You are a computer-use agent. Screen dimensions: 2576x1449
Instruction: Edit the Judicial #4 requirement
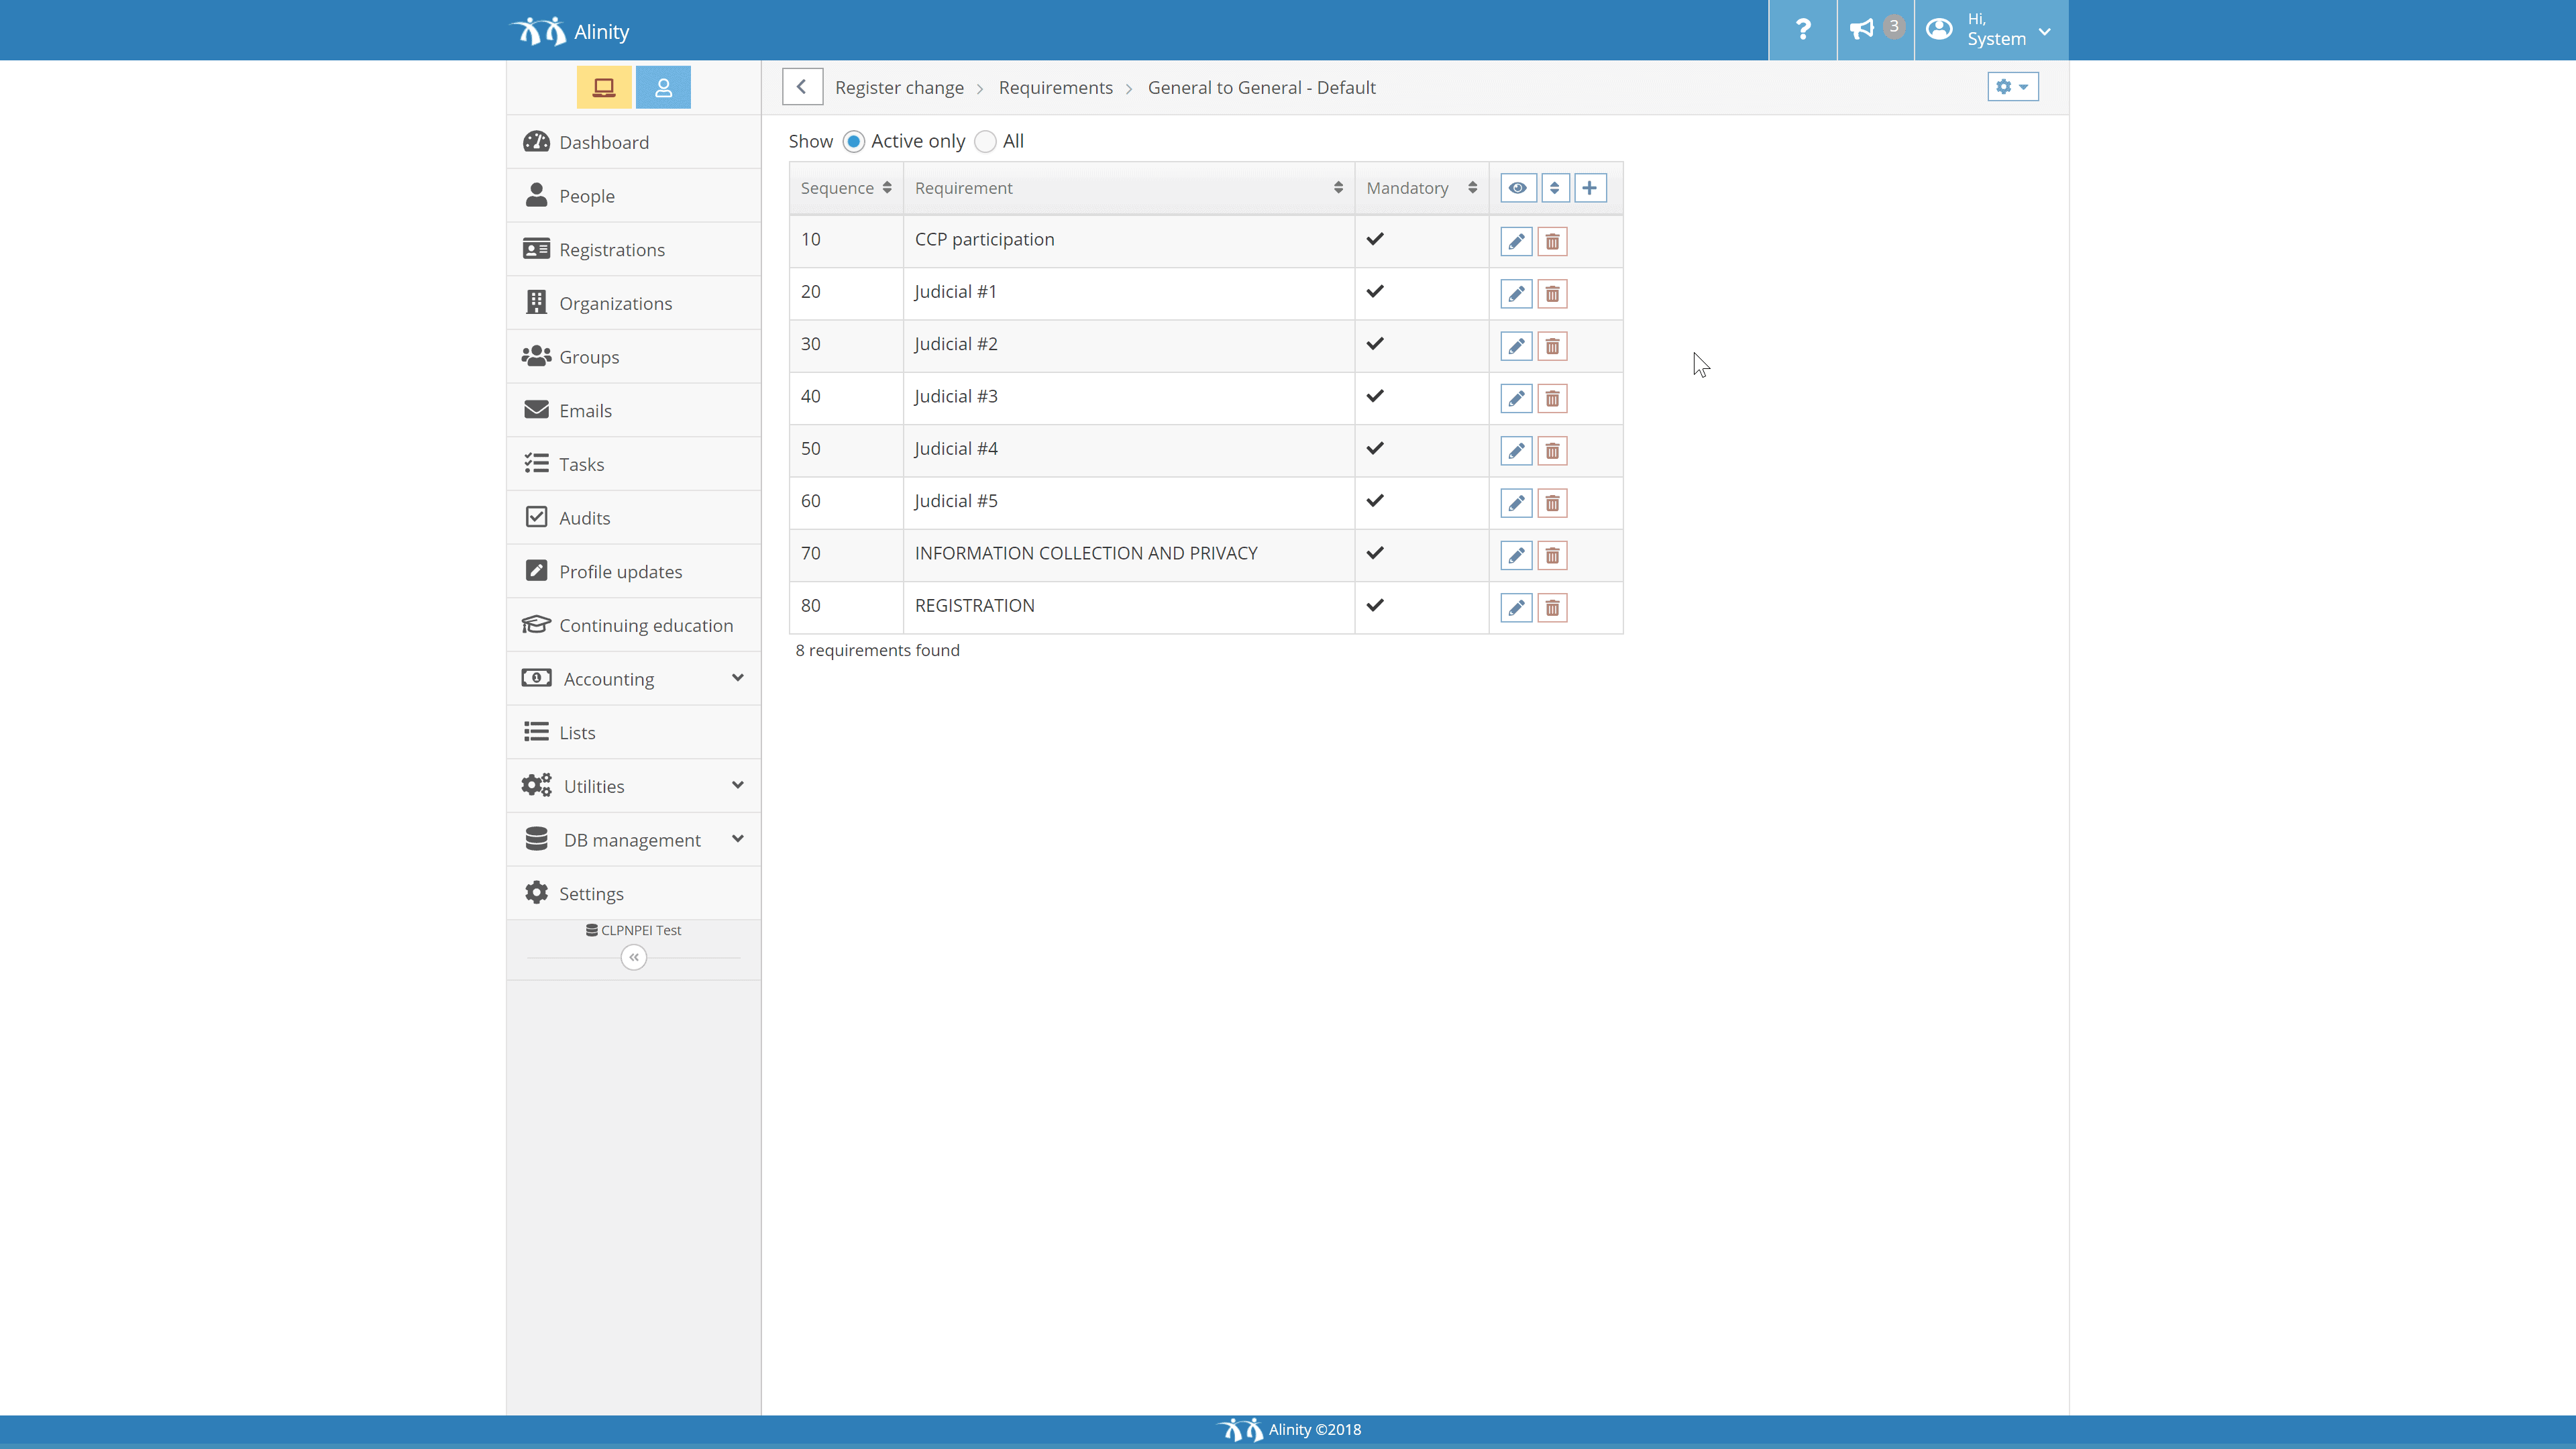coord(1516,451)
